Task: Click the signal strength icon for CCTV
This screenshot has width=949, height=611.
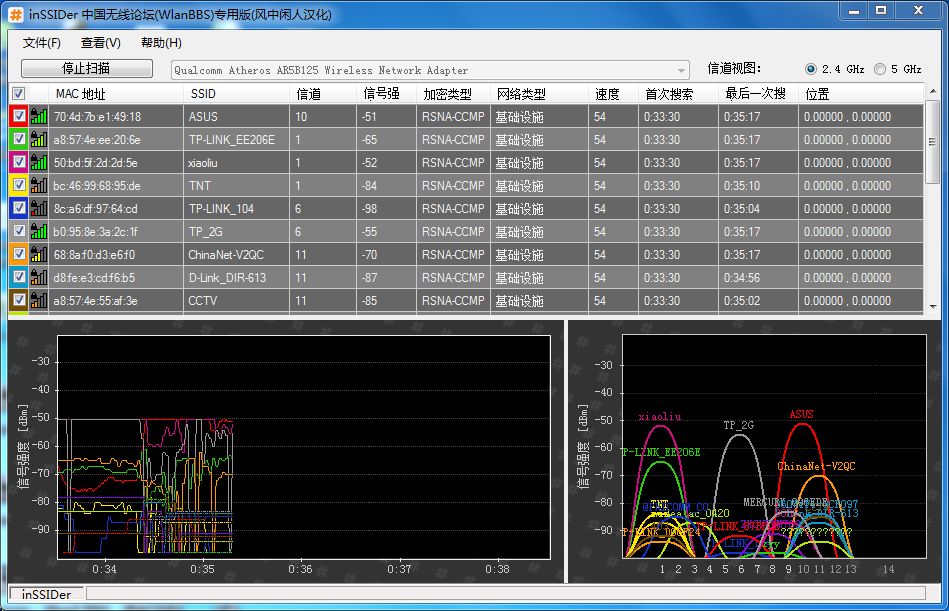Action: tap(39, 300)
